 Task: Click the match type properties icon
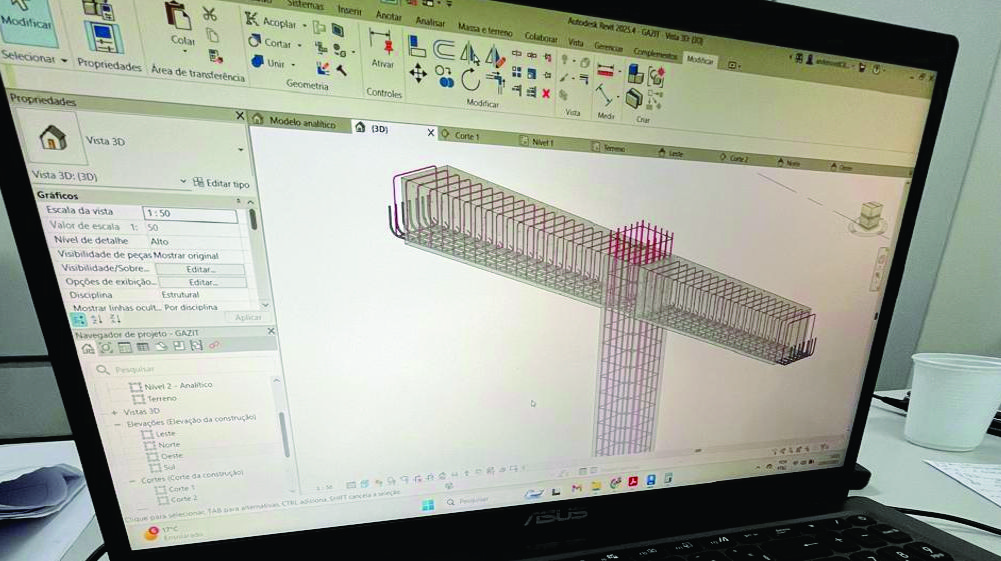pyautogui.click(x=216, y=56)
